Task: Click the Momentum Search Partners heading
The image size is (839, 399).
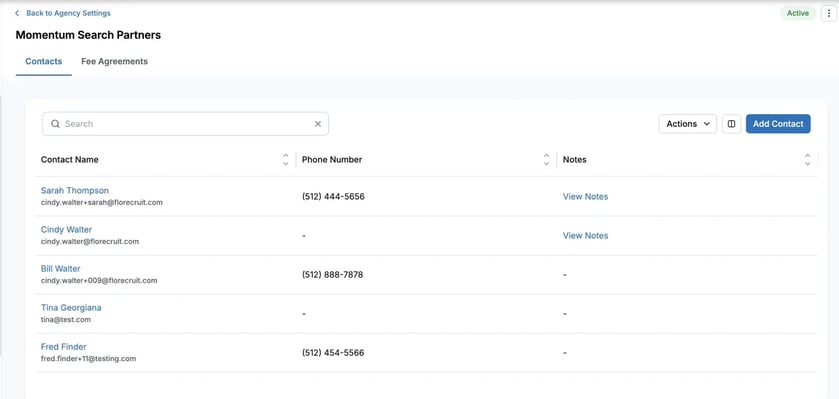Action: (88, 35)
